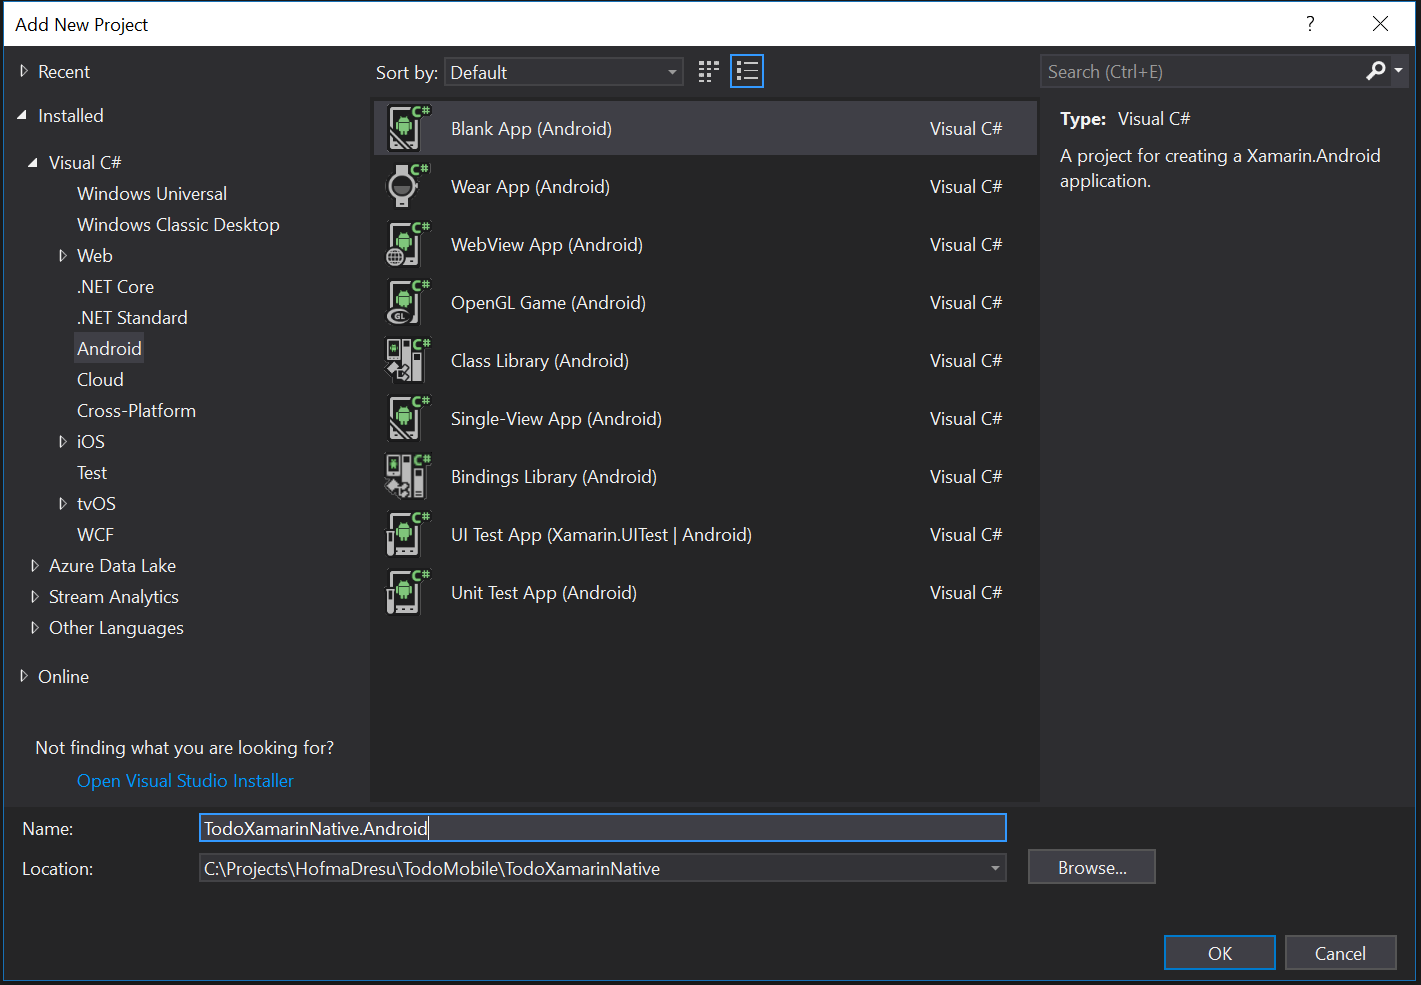Expand the iOS category
Screen dimensions: 1421x985
[62, 442]
